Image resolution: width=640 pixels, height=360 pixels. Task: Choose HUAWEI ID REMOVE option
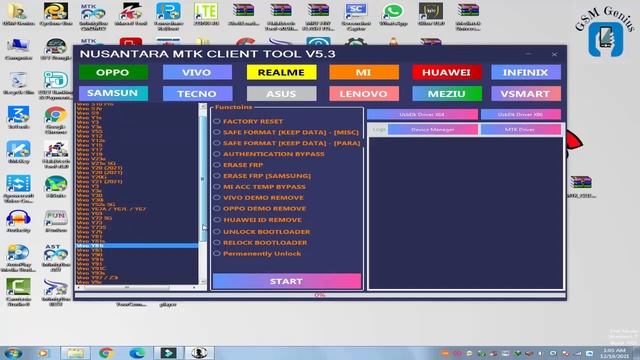coord(217,220)
